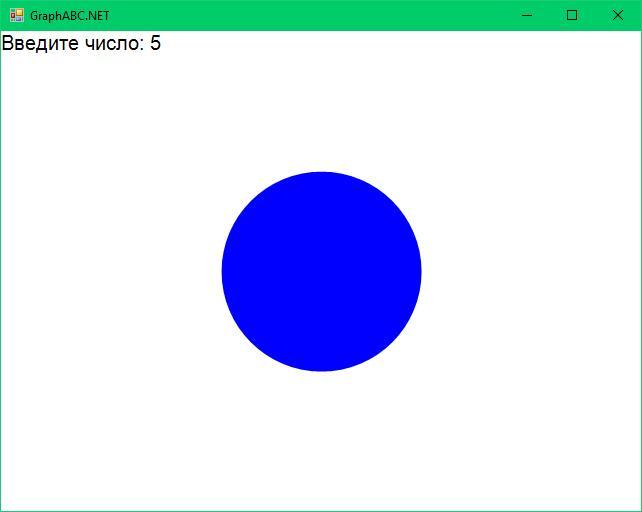Maximize the GraphABC.NET window
Viewport: 642px width, 512px height.
coord(572,15)
